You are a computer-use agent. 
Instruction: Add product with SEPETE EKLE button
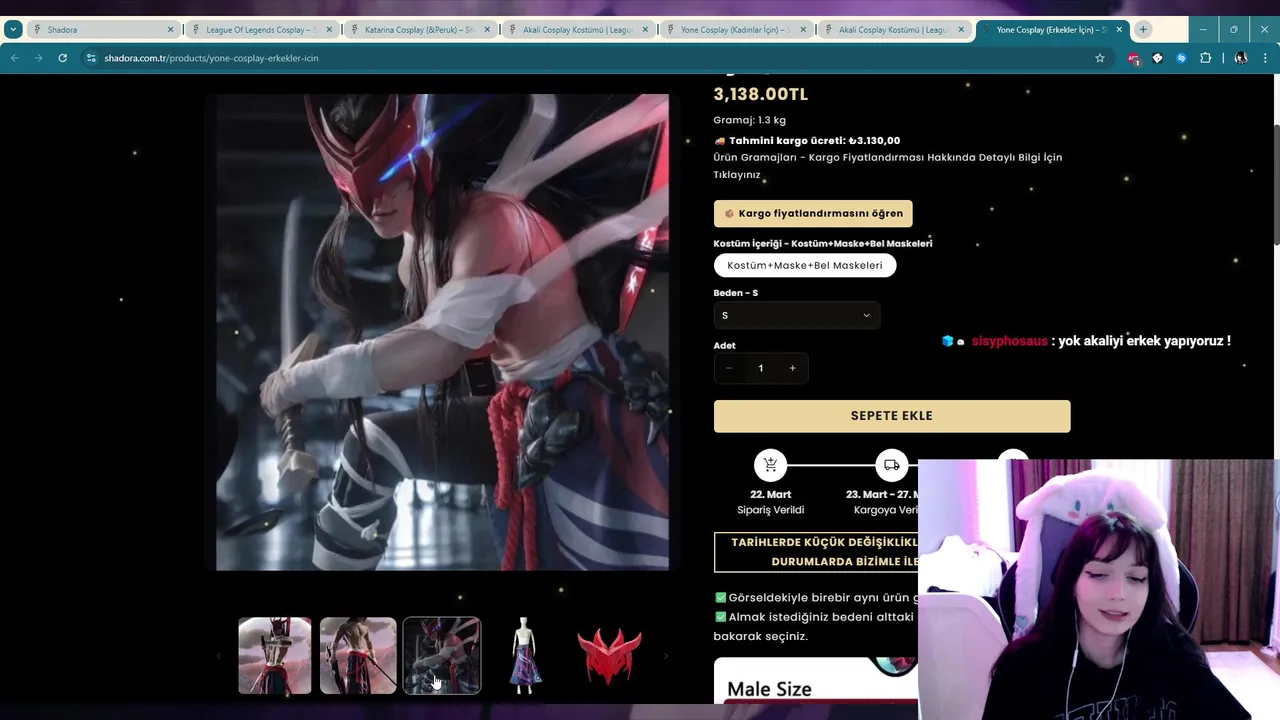tap(892, 416)
